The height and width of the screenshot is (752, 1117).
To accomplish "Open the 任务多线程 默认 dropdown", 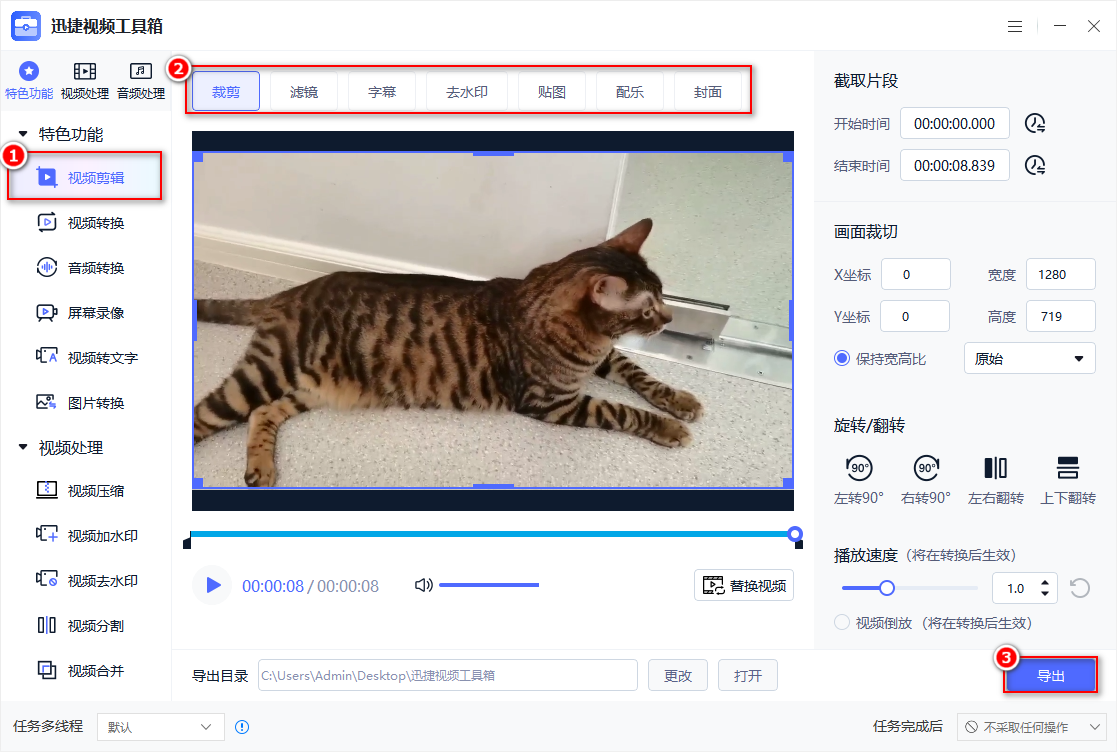I will click(x=160, y=726).
